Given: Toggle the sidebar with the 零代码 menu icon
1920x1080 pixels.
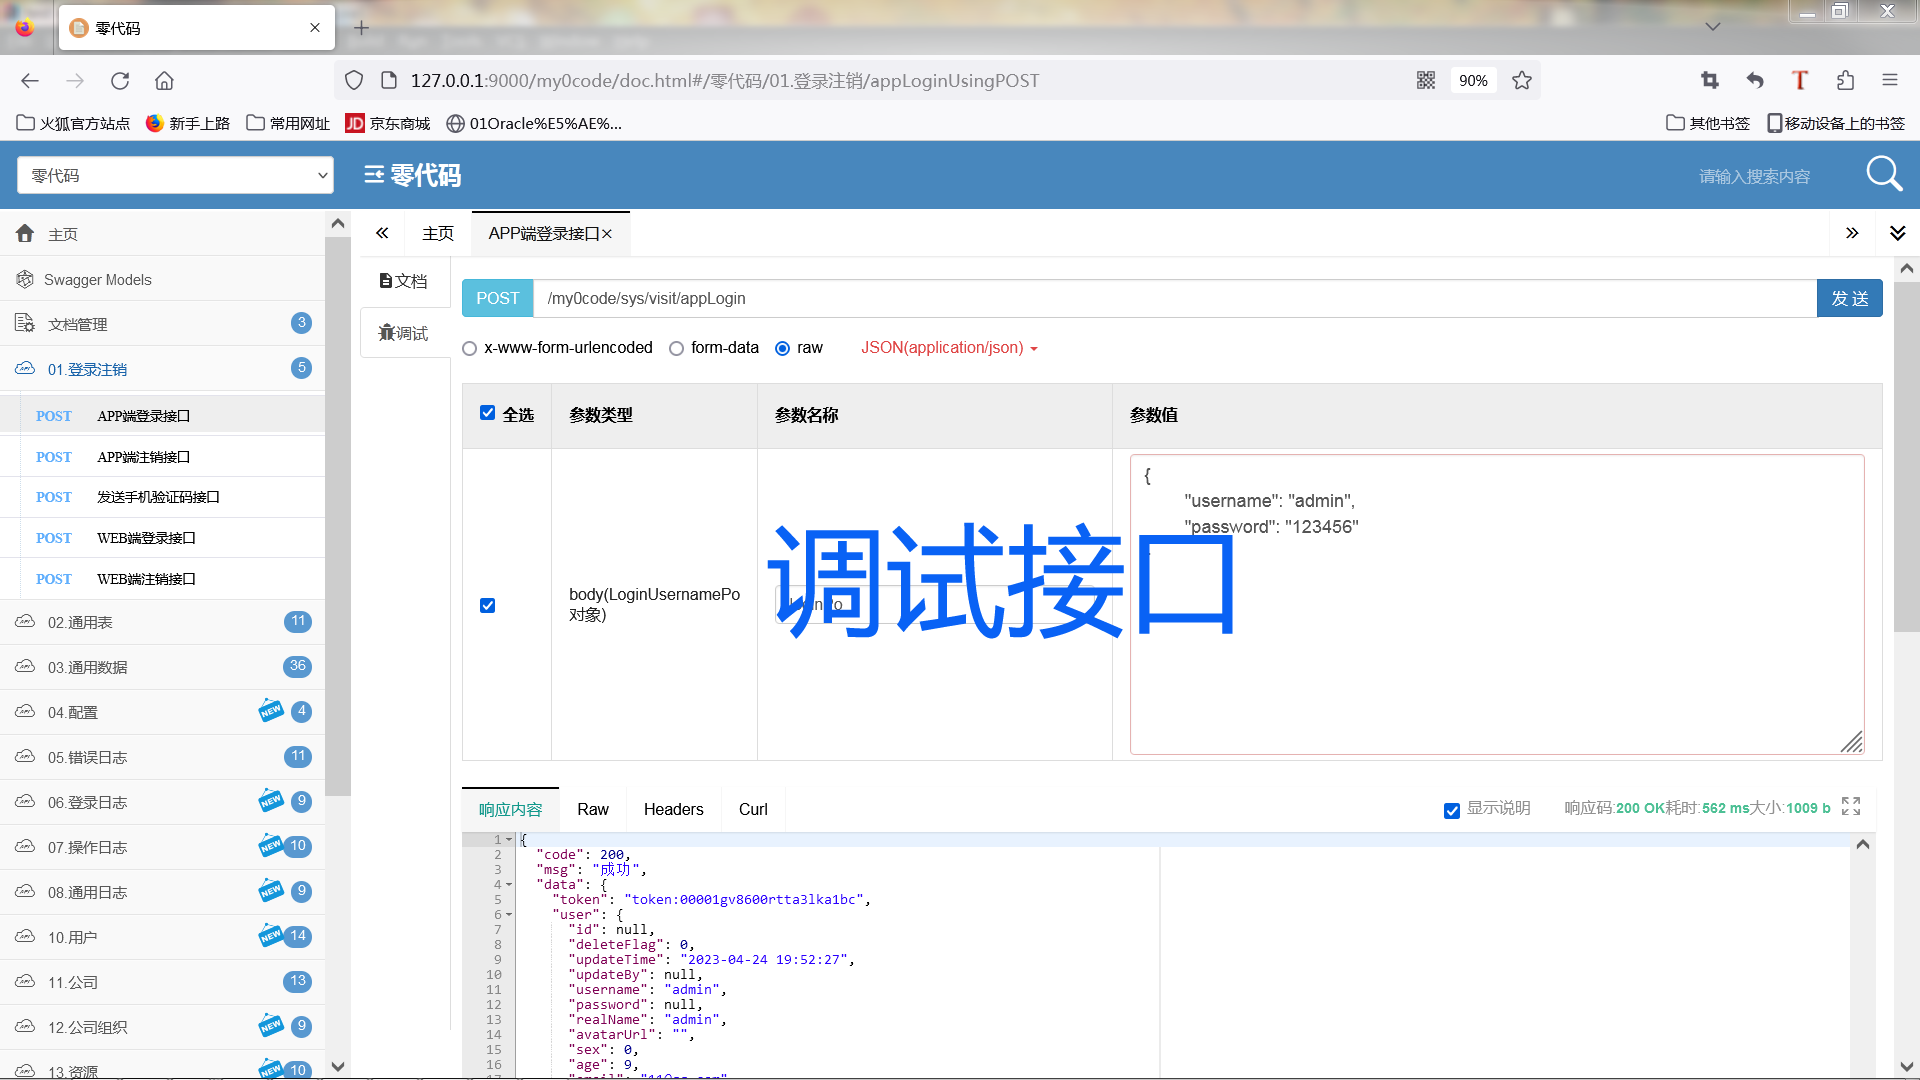Looking at the screenshot, I should tap(373, 175).
